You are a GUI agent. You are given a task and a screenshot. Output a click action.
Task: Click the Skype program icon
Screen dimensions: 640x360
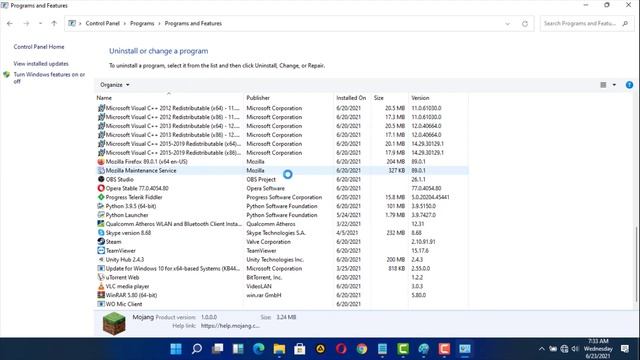[x=101, y=233]
